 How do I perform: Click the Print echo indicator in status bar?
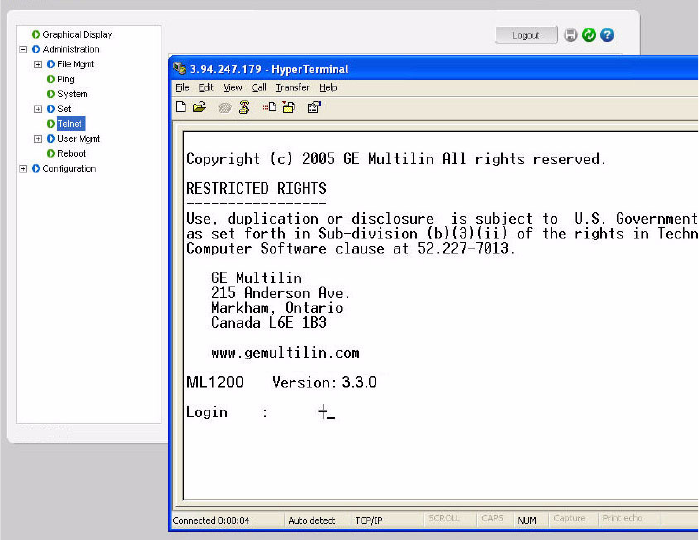click(622, 518)
